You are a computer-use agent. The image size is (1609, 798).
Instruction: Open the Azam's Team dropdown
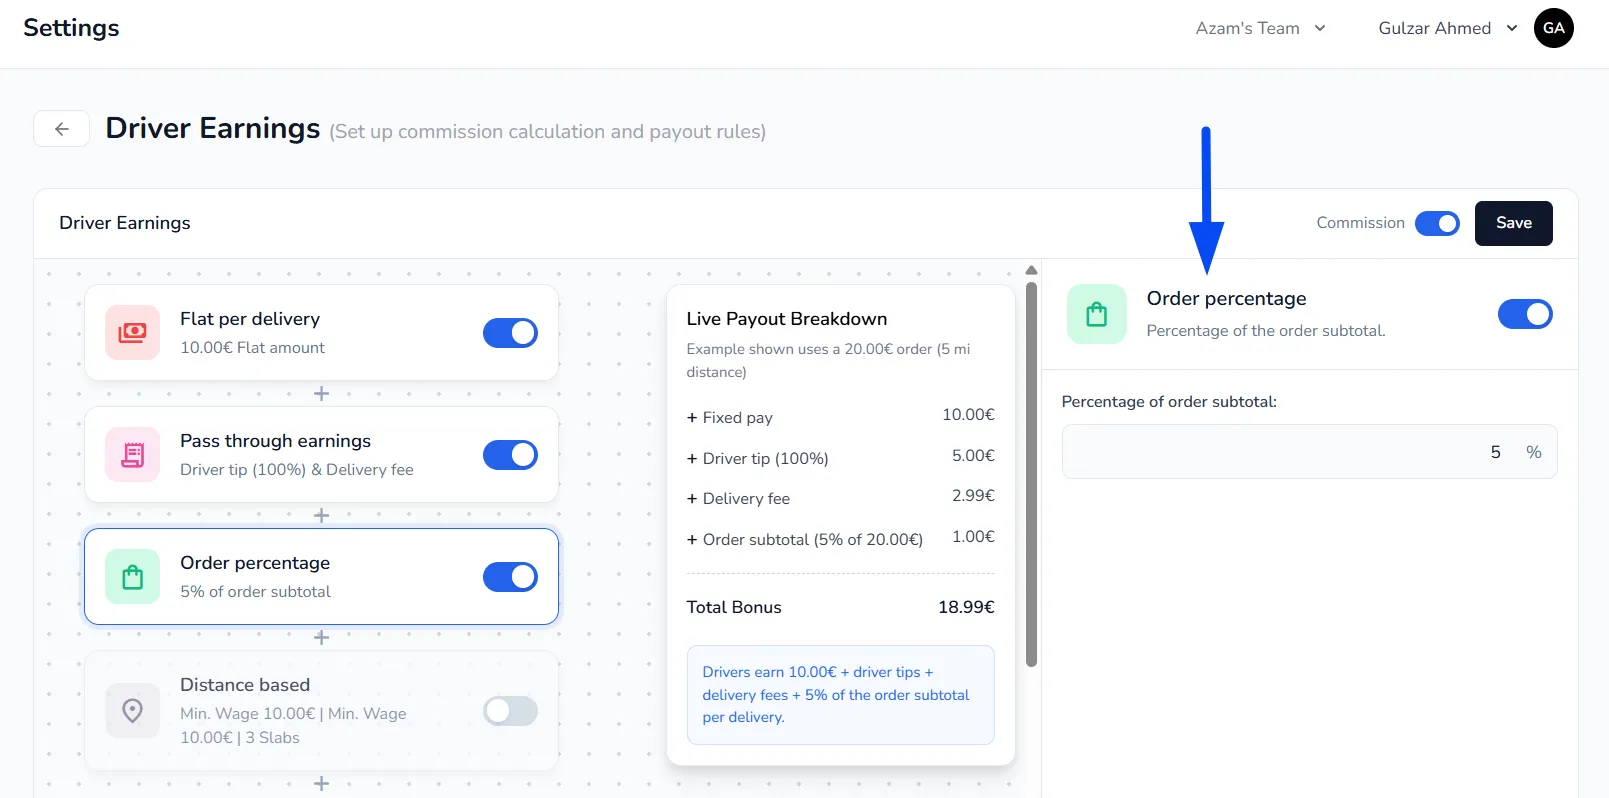click(1261, 28)
